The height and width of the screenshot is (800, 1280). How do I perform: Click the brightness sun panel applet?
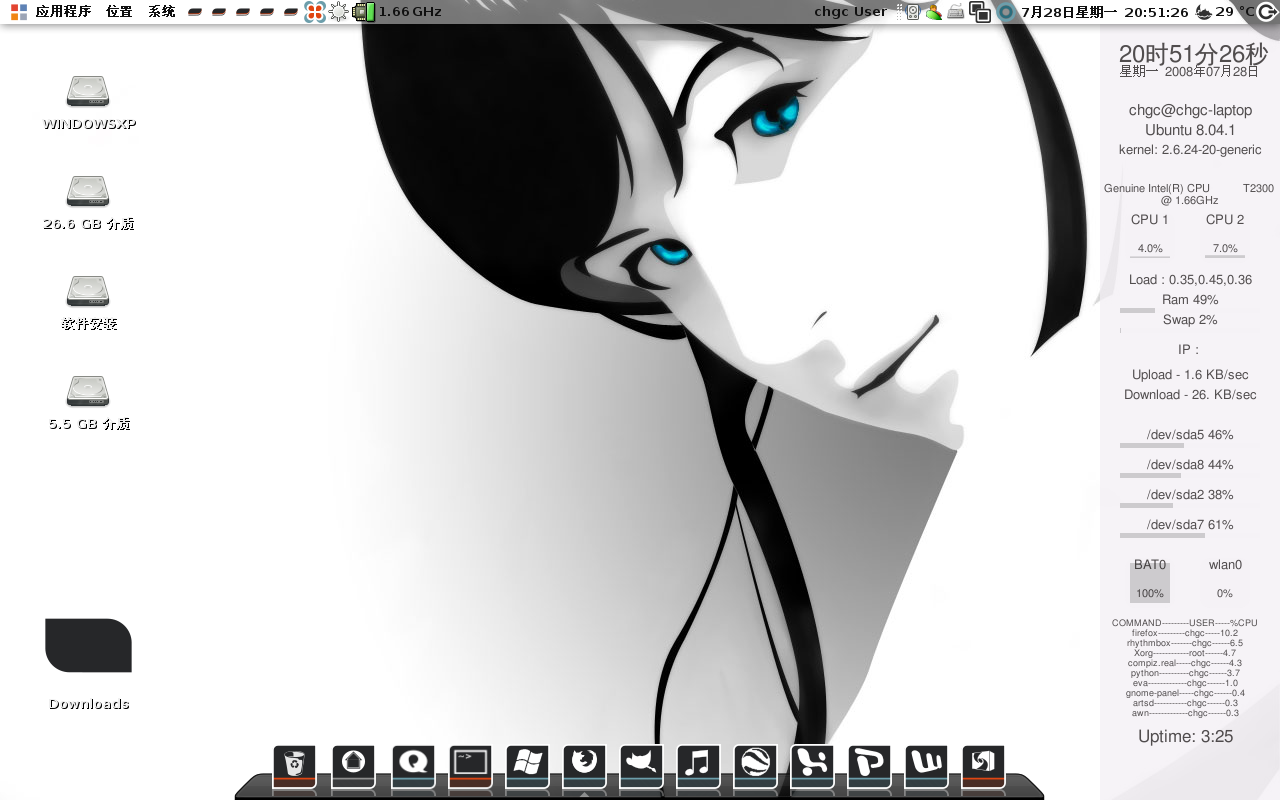tap(339, 12)
